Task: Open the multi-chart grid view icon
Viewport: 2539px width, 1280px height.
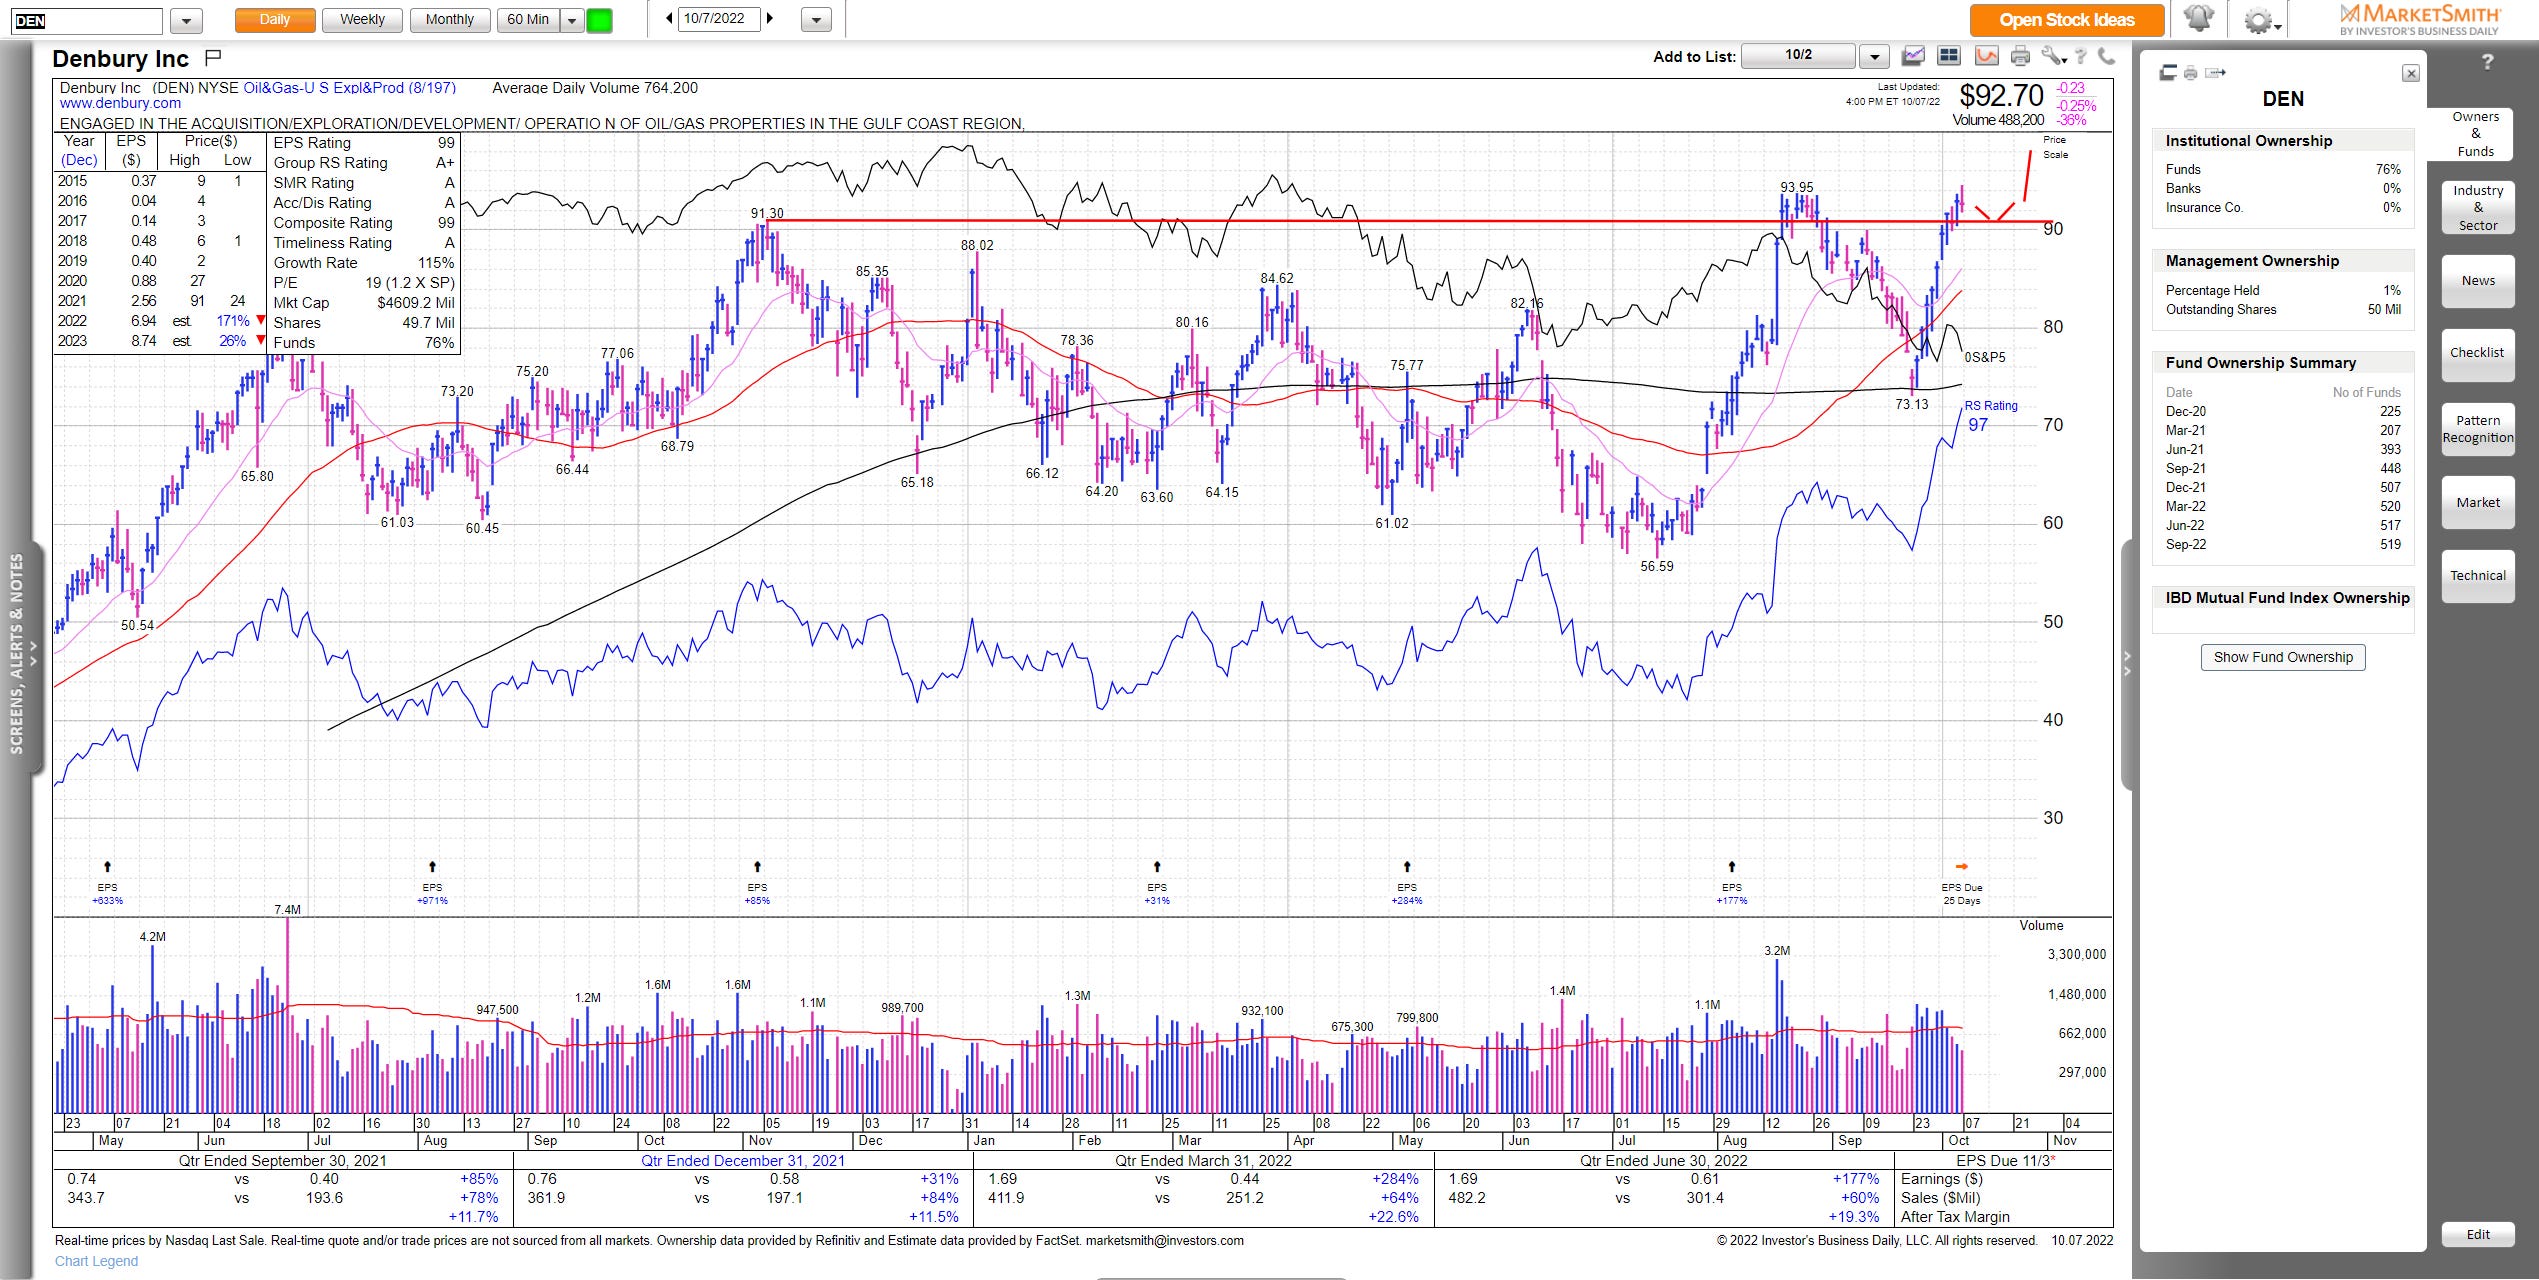Action: point(1948,56)
